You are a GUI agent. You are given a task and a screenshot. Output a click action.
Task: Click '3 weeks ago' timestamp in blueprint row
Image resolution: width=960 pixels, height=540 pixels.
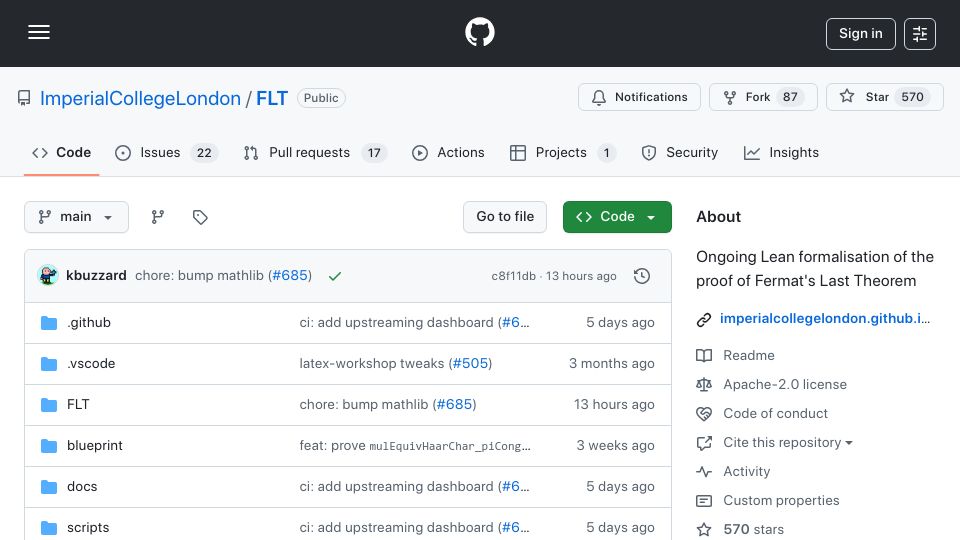(x=615, y=446)
